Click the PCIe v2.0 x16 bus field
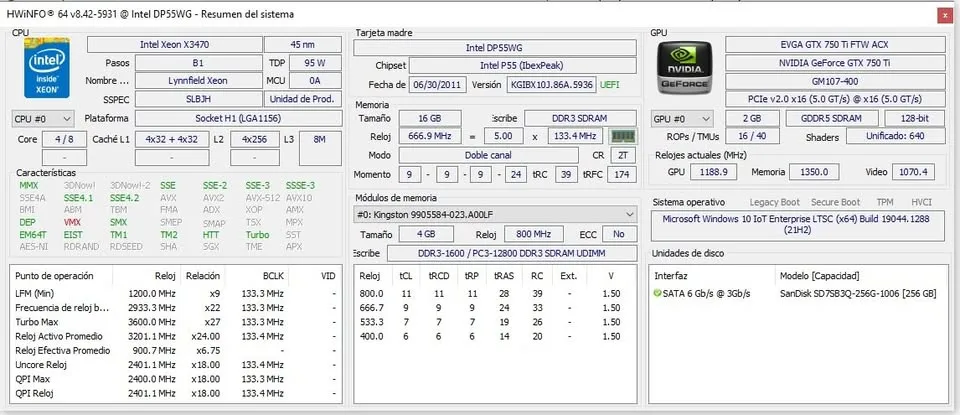Viewport: 960px width, 415px height. coord(835,99)
